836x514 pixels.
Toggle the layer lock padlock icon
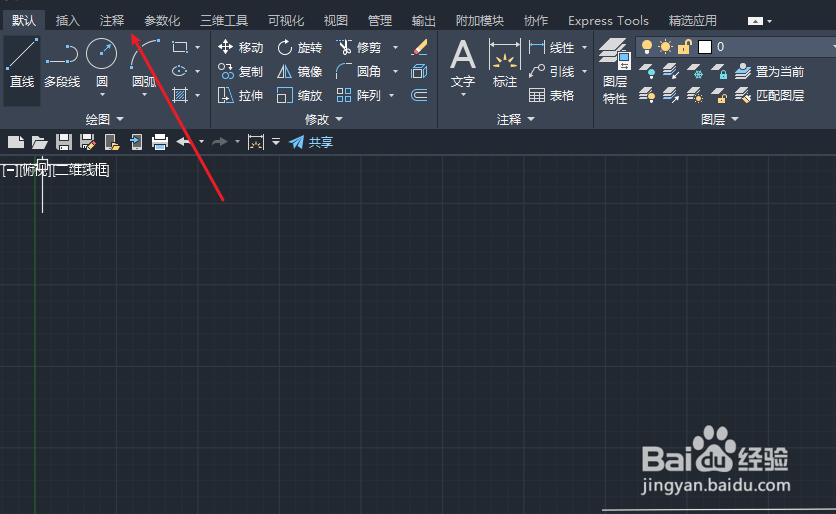(685, 47)
